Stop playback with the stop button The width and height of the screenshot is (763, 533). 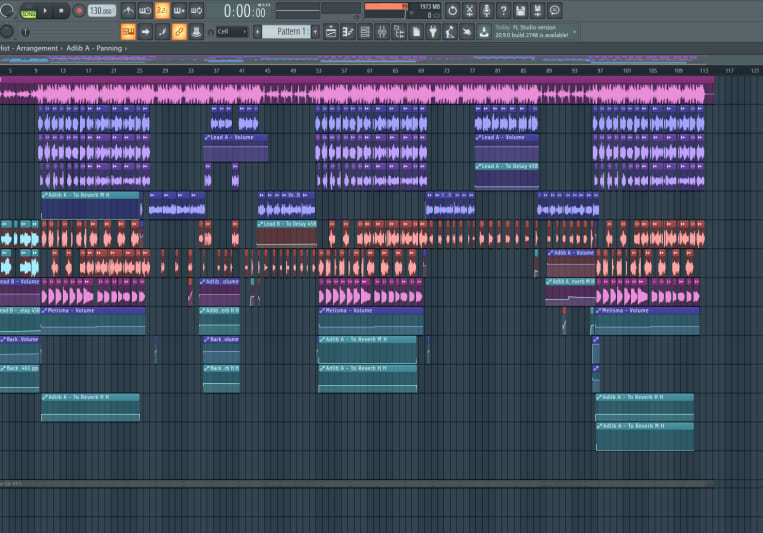pos(61,10)
